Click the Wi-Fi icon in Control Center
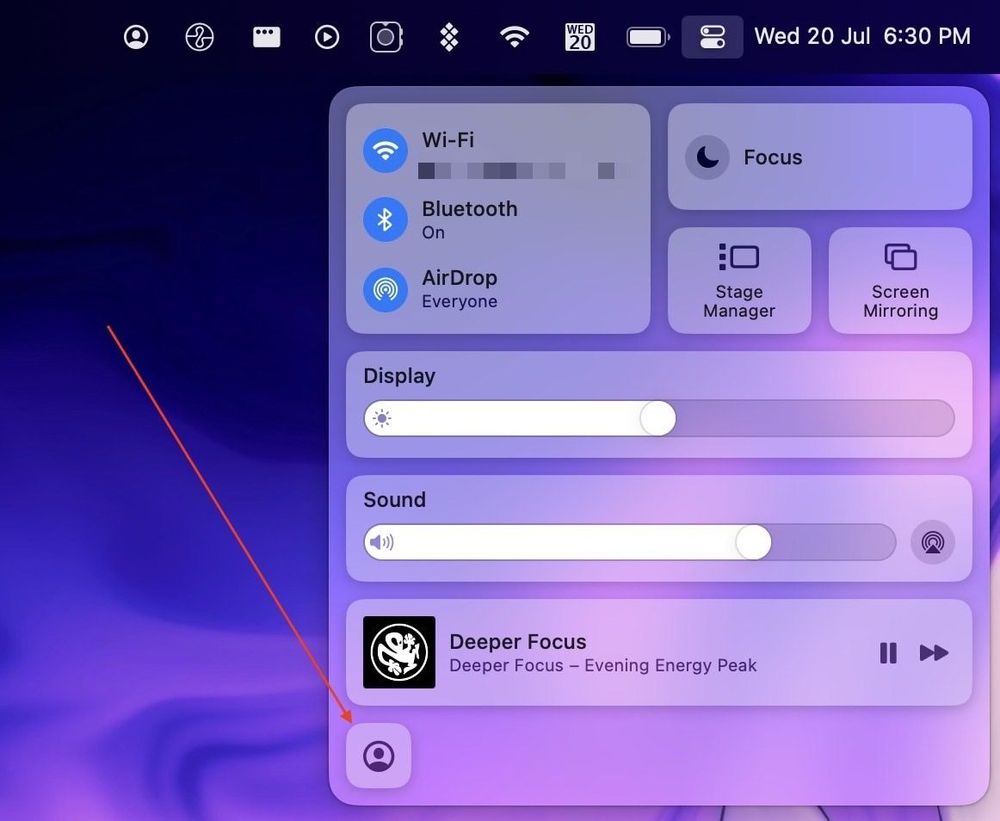Screen dimensions: 1000x821 pos(384,152)
